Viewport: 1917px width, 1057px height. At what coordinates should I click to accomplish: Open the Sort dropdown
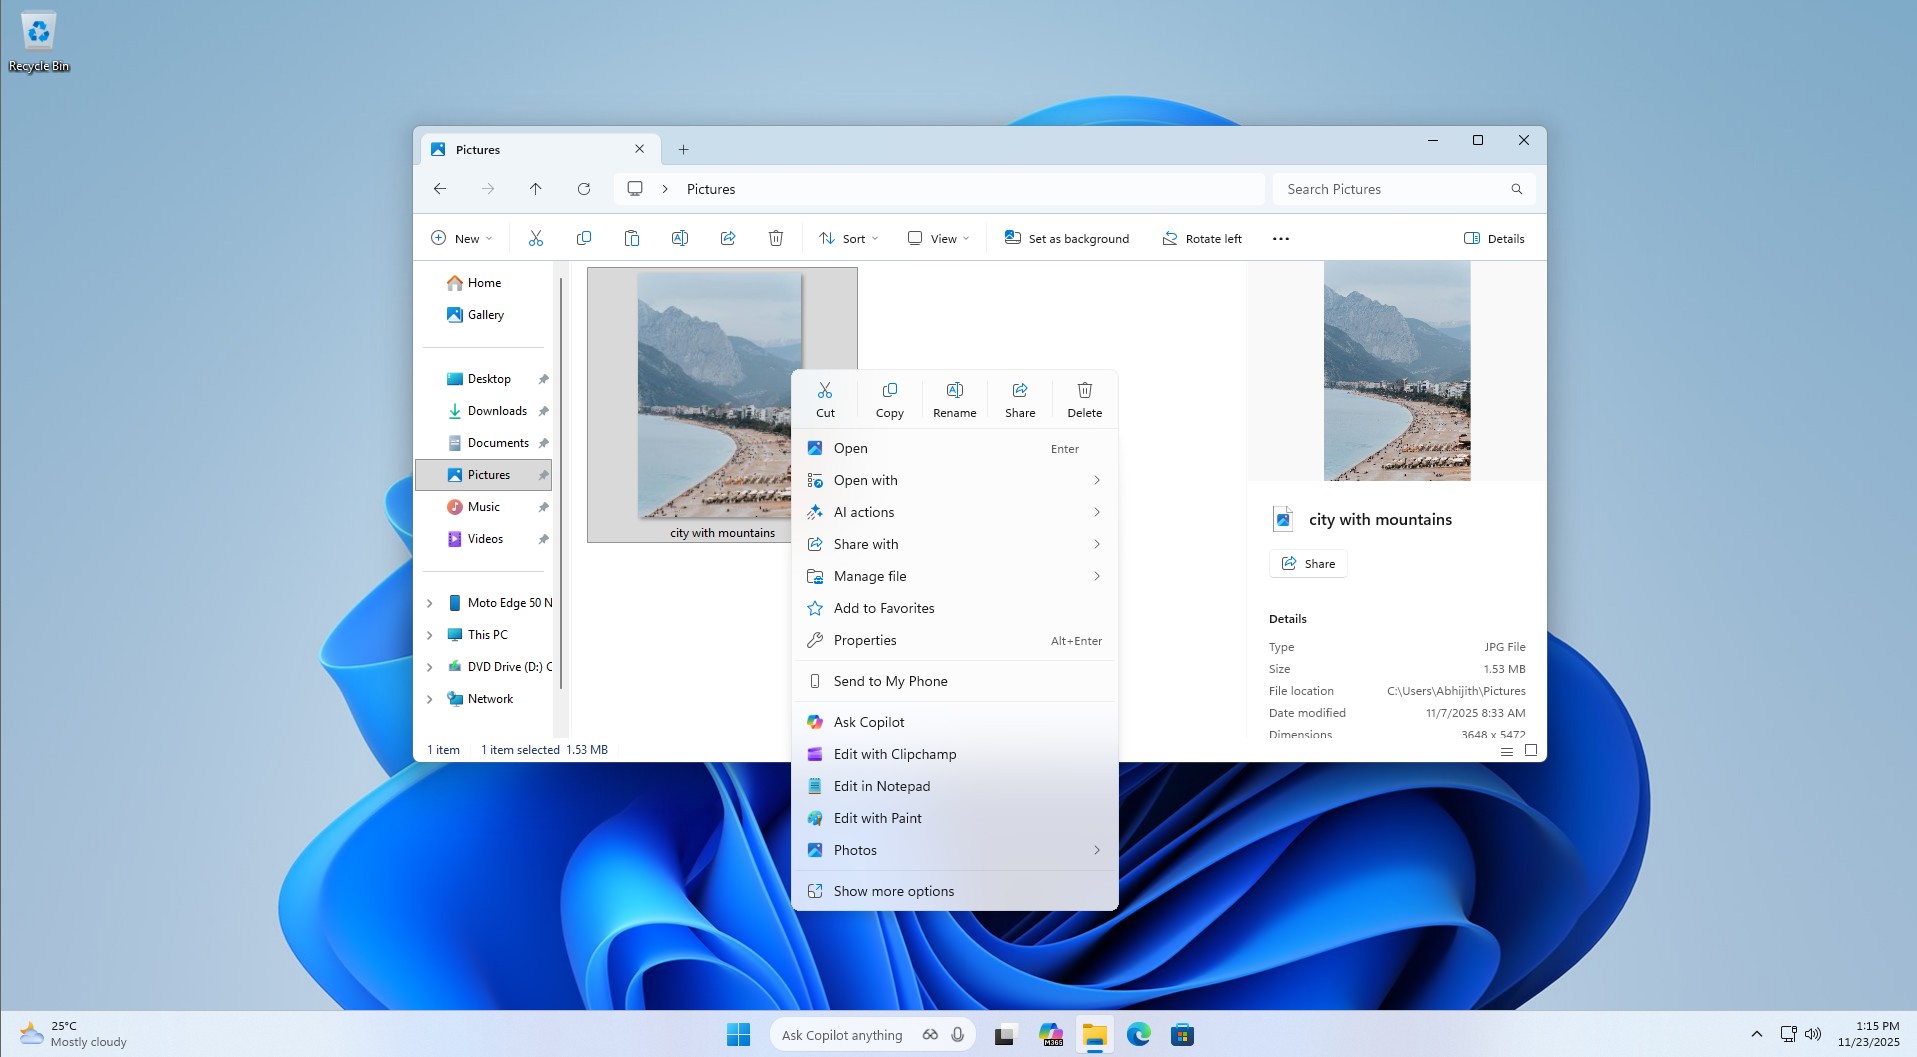point(846,238)
